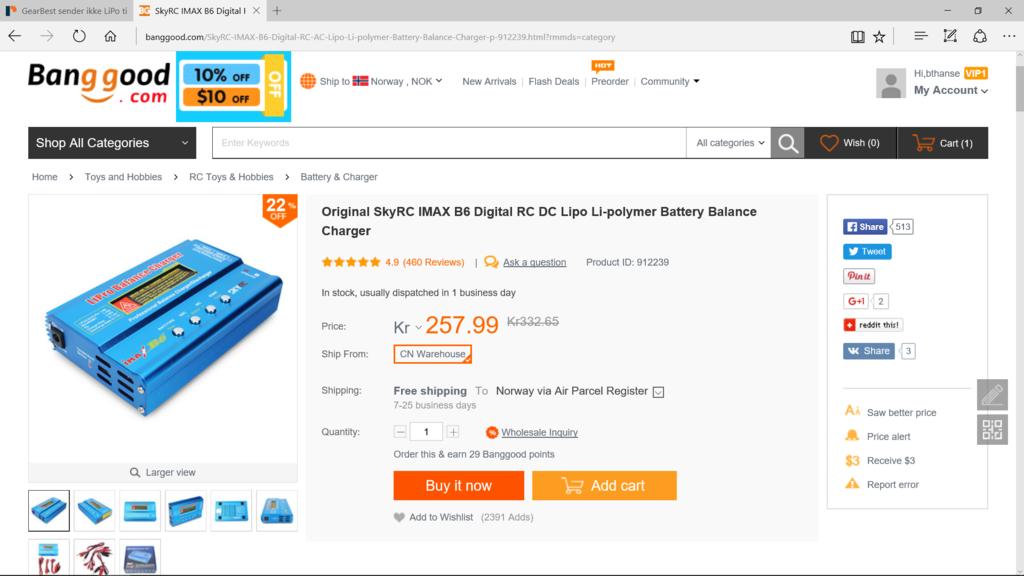The height and width of the screenshot is (576, 1024).
Task: Open the shopping Cart
Action: click(923, 143)
